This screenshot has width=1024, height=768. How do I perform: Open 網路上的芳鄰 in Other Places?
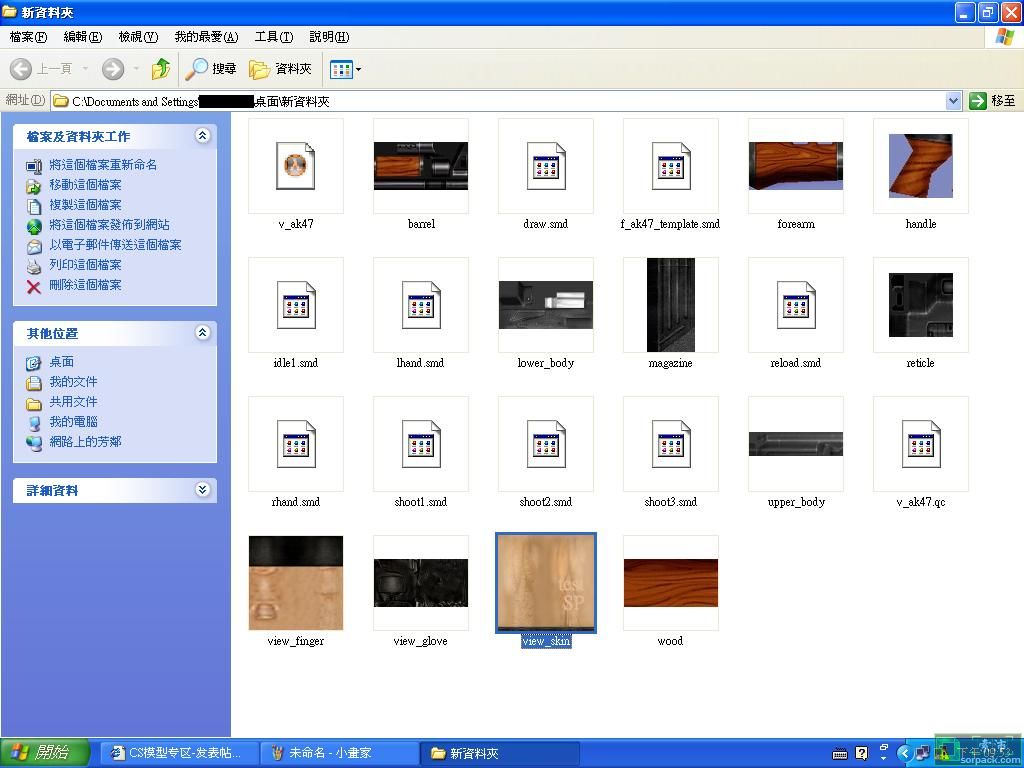[86, 441]
